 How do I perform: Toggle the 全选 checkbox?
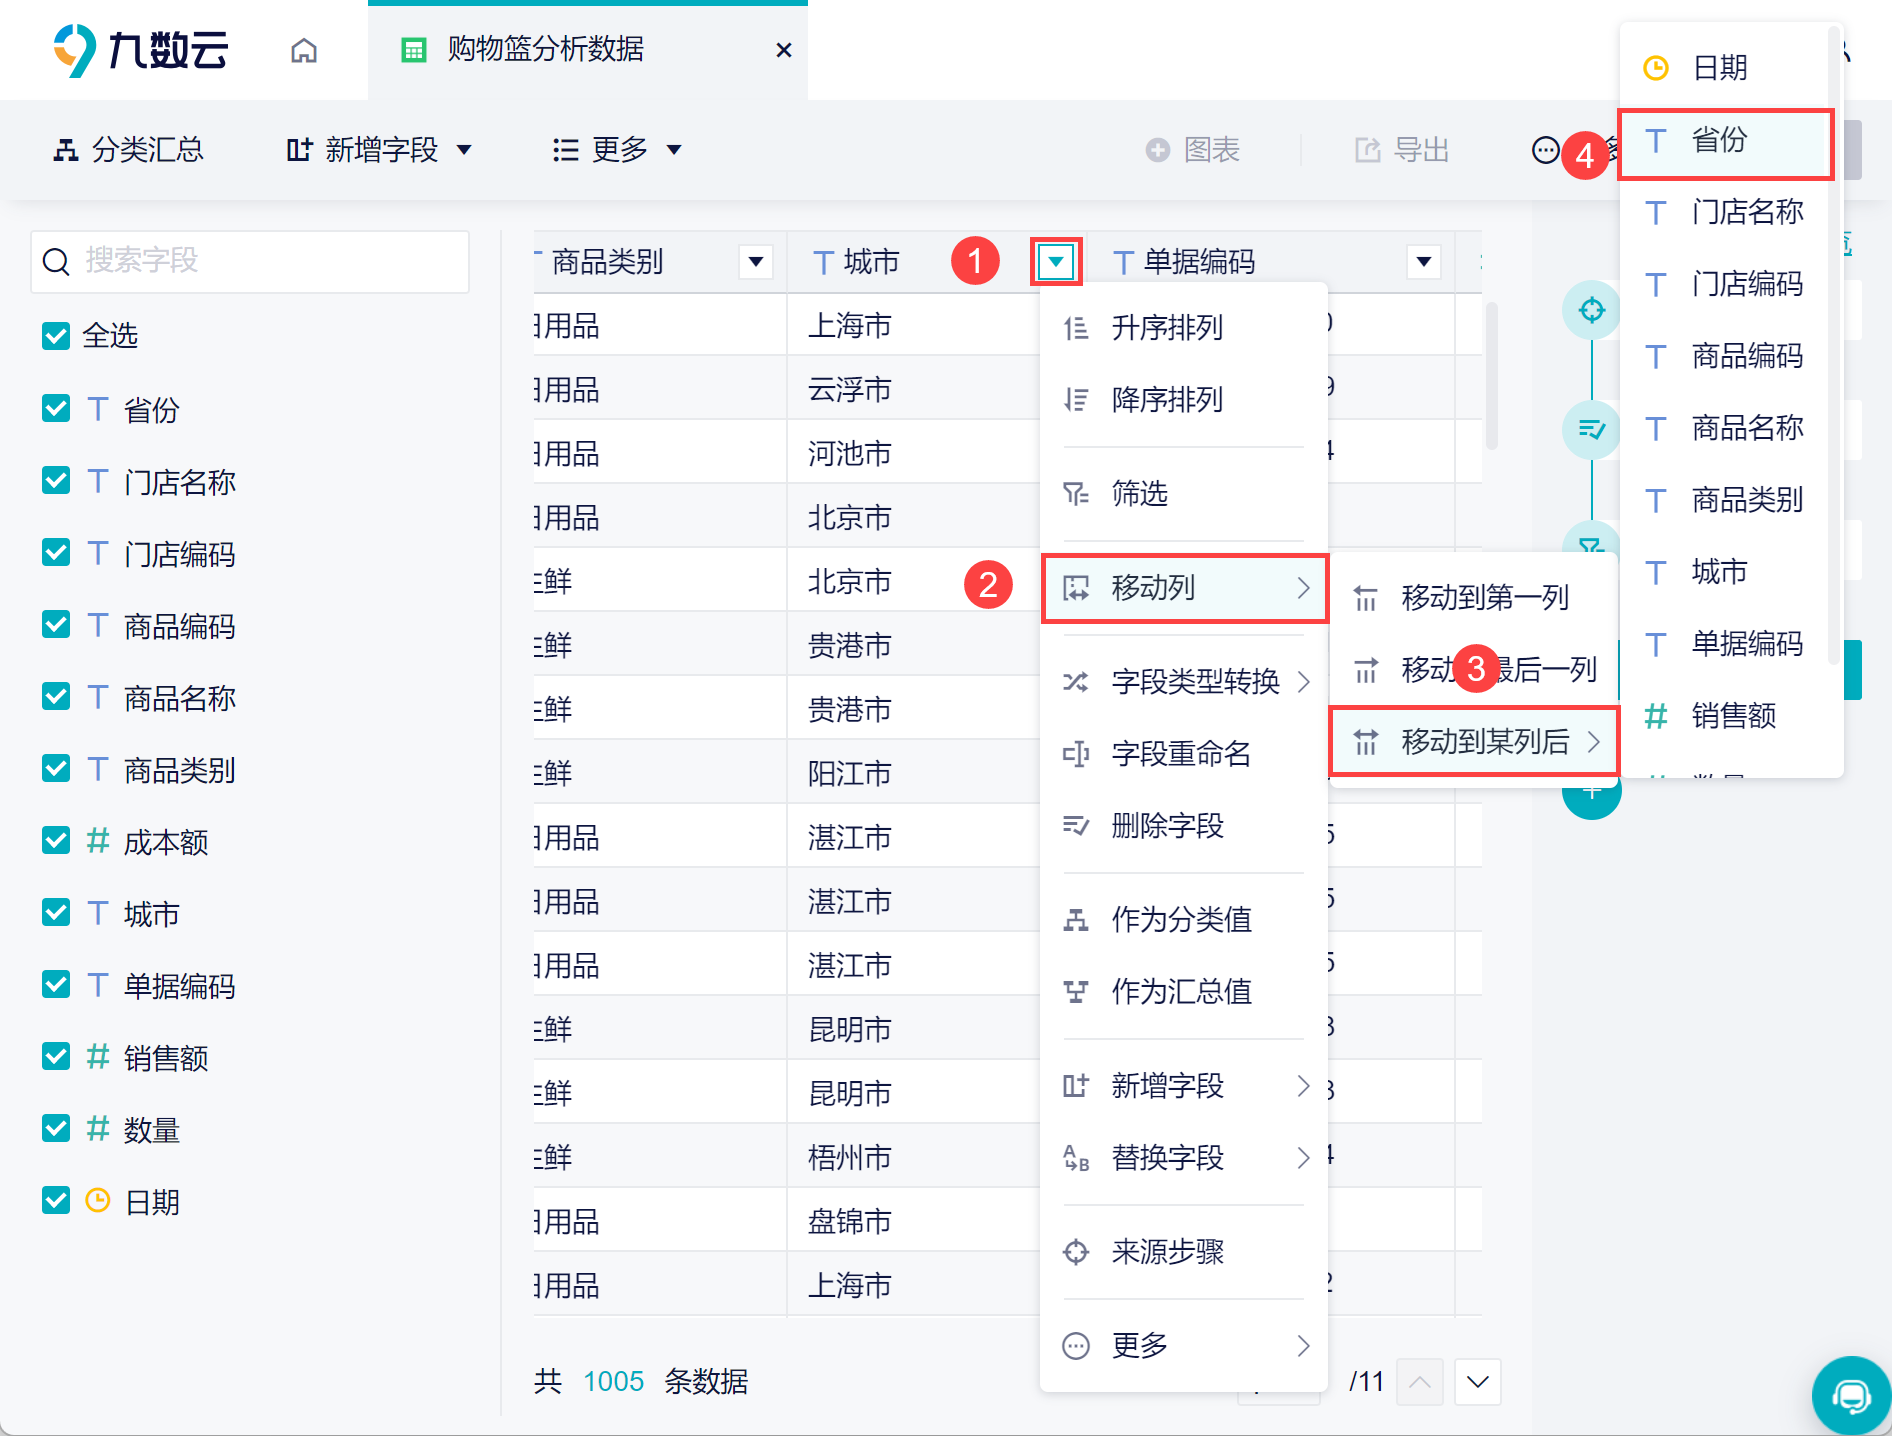tap(56, 336)
